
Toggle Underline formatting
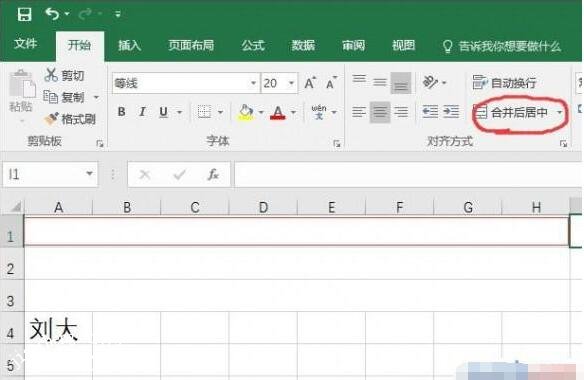(164, 112)
